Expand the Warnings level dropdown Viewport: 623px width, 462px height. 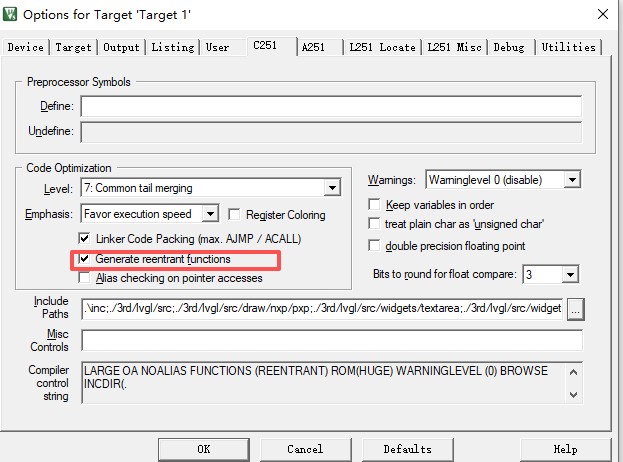571,180
